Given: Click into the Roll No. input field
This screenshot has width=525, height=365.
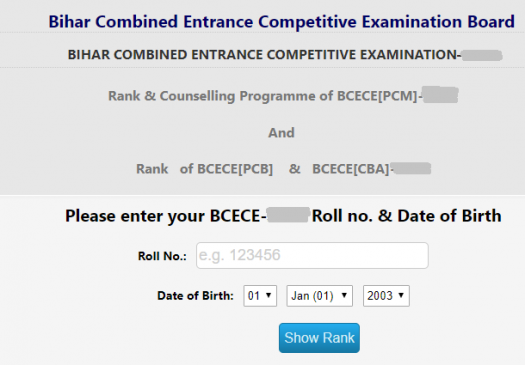Looking at the screenshot, I should pyautogui.click(x=312, y=256).
